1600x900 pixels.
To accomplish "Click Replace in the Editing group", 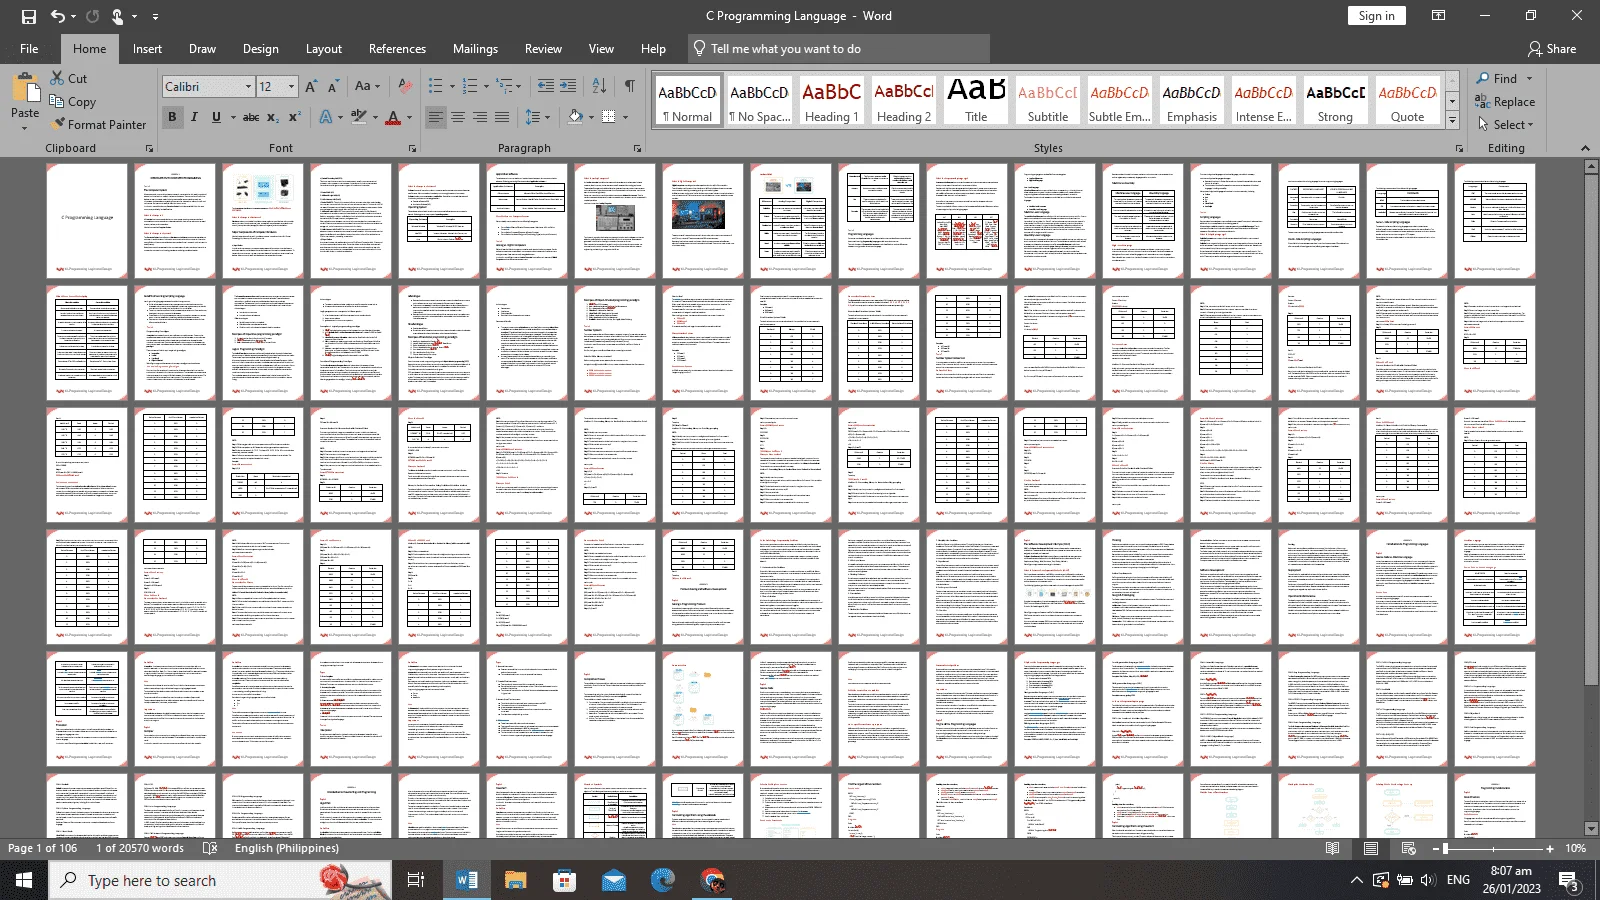I will pyautogui.click(x=1505, y=101).
